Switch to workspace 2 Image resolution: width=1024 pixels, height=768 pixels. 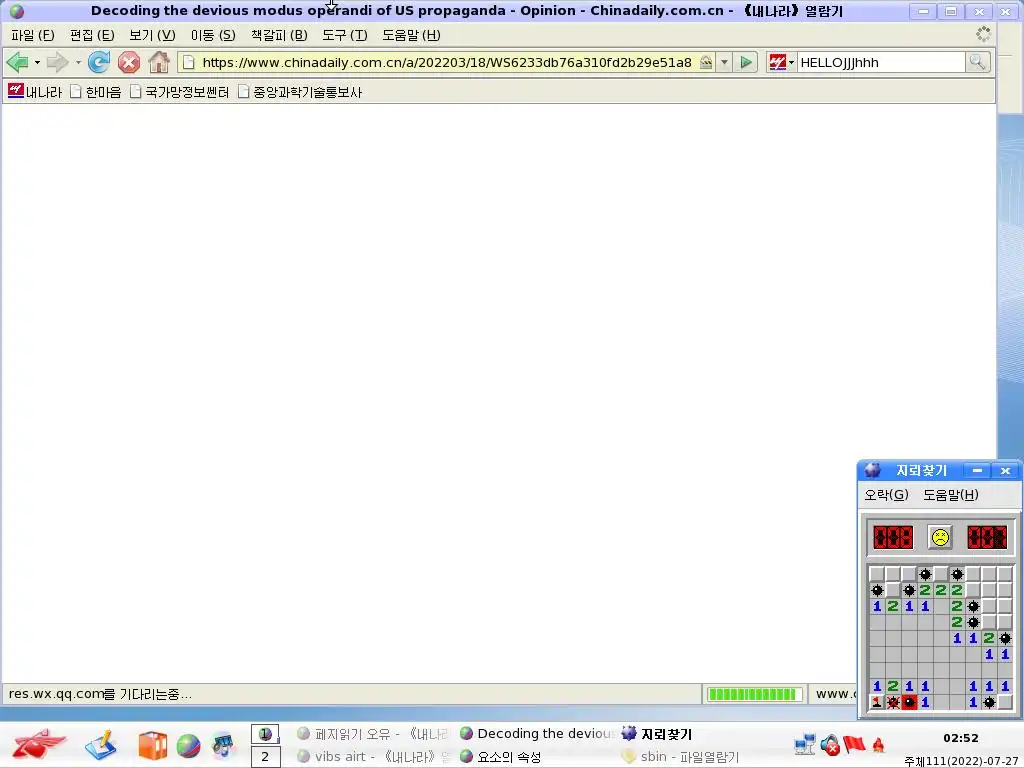(x=265, y=757)
